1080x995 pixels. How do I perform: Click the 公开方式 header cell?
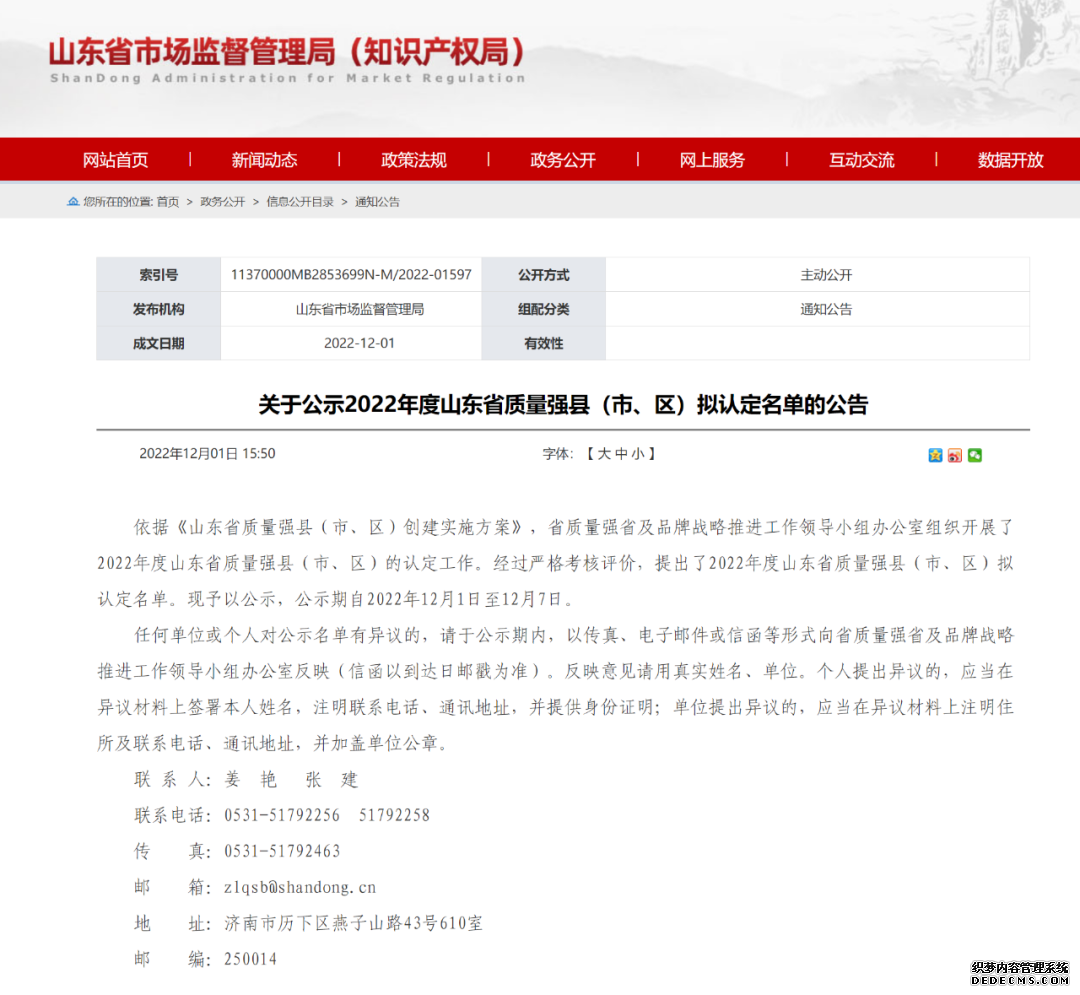coord(543,275)
